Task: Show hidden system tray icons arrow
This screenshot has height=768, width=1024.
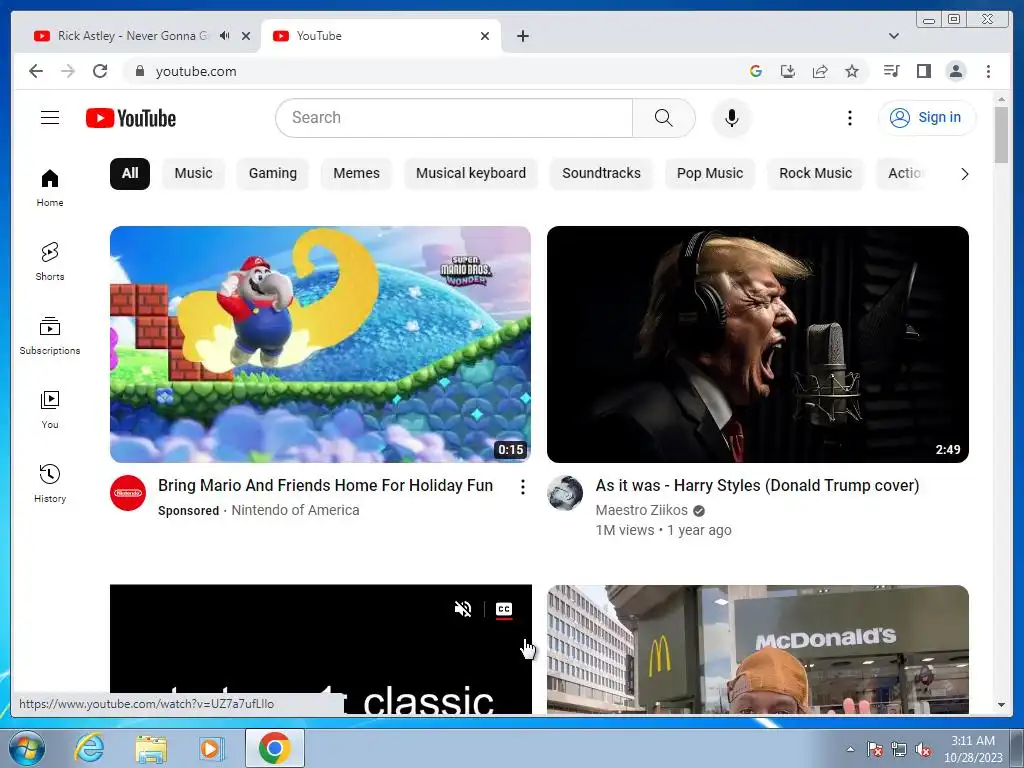Action: (x=850, y=749)
